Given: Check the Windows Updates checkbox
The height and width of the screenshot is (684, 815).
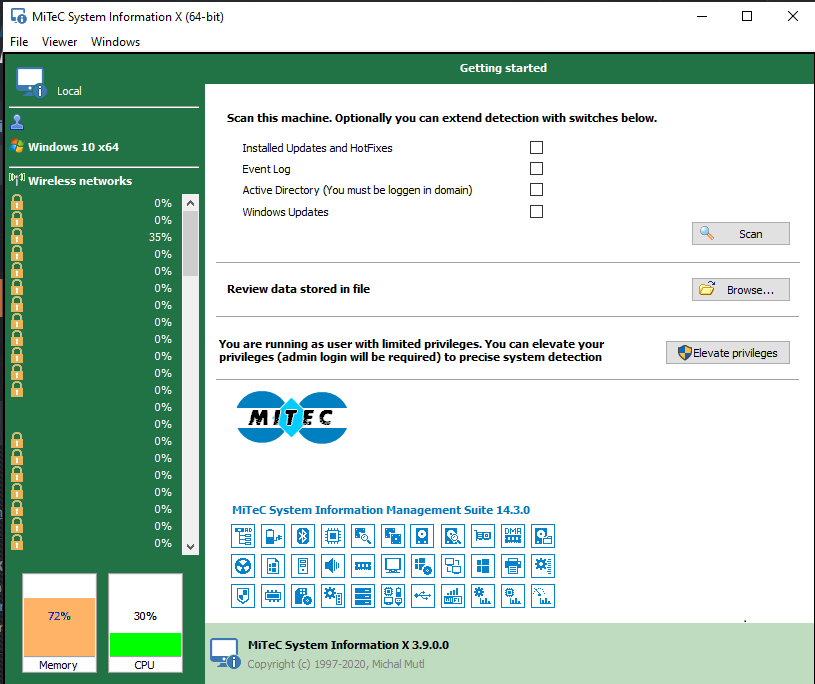Looking at the screenshot, I should [x=536, y=212].
